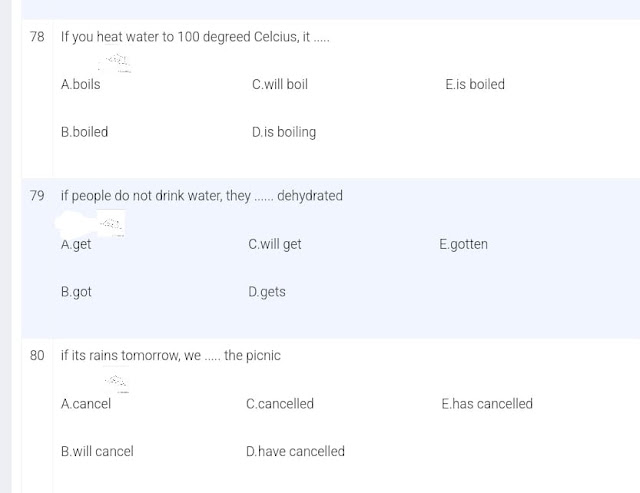Pick answer C.will boil
640x493 pixels.
(x=280, y=84)
